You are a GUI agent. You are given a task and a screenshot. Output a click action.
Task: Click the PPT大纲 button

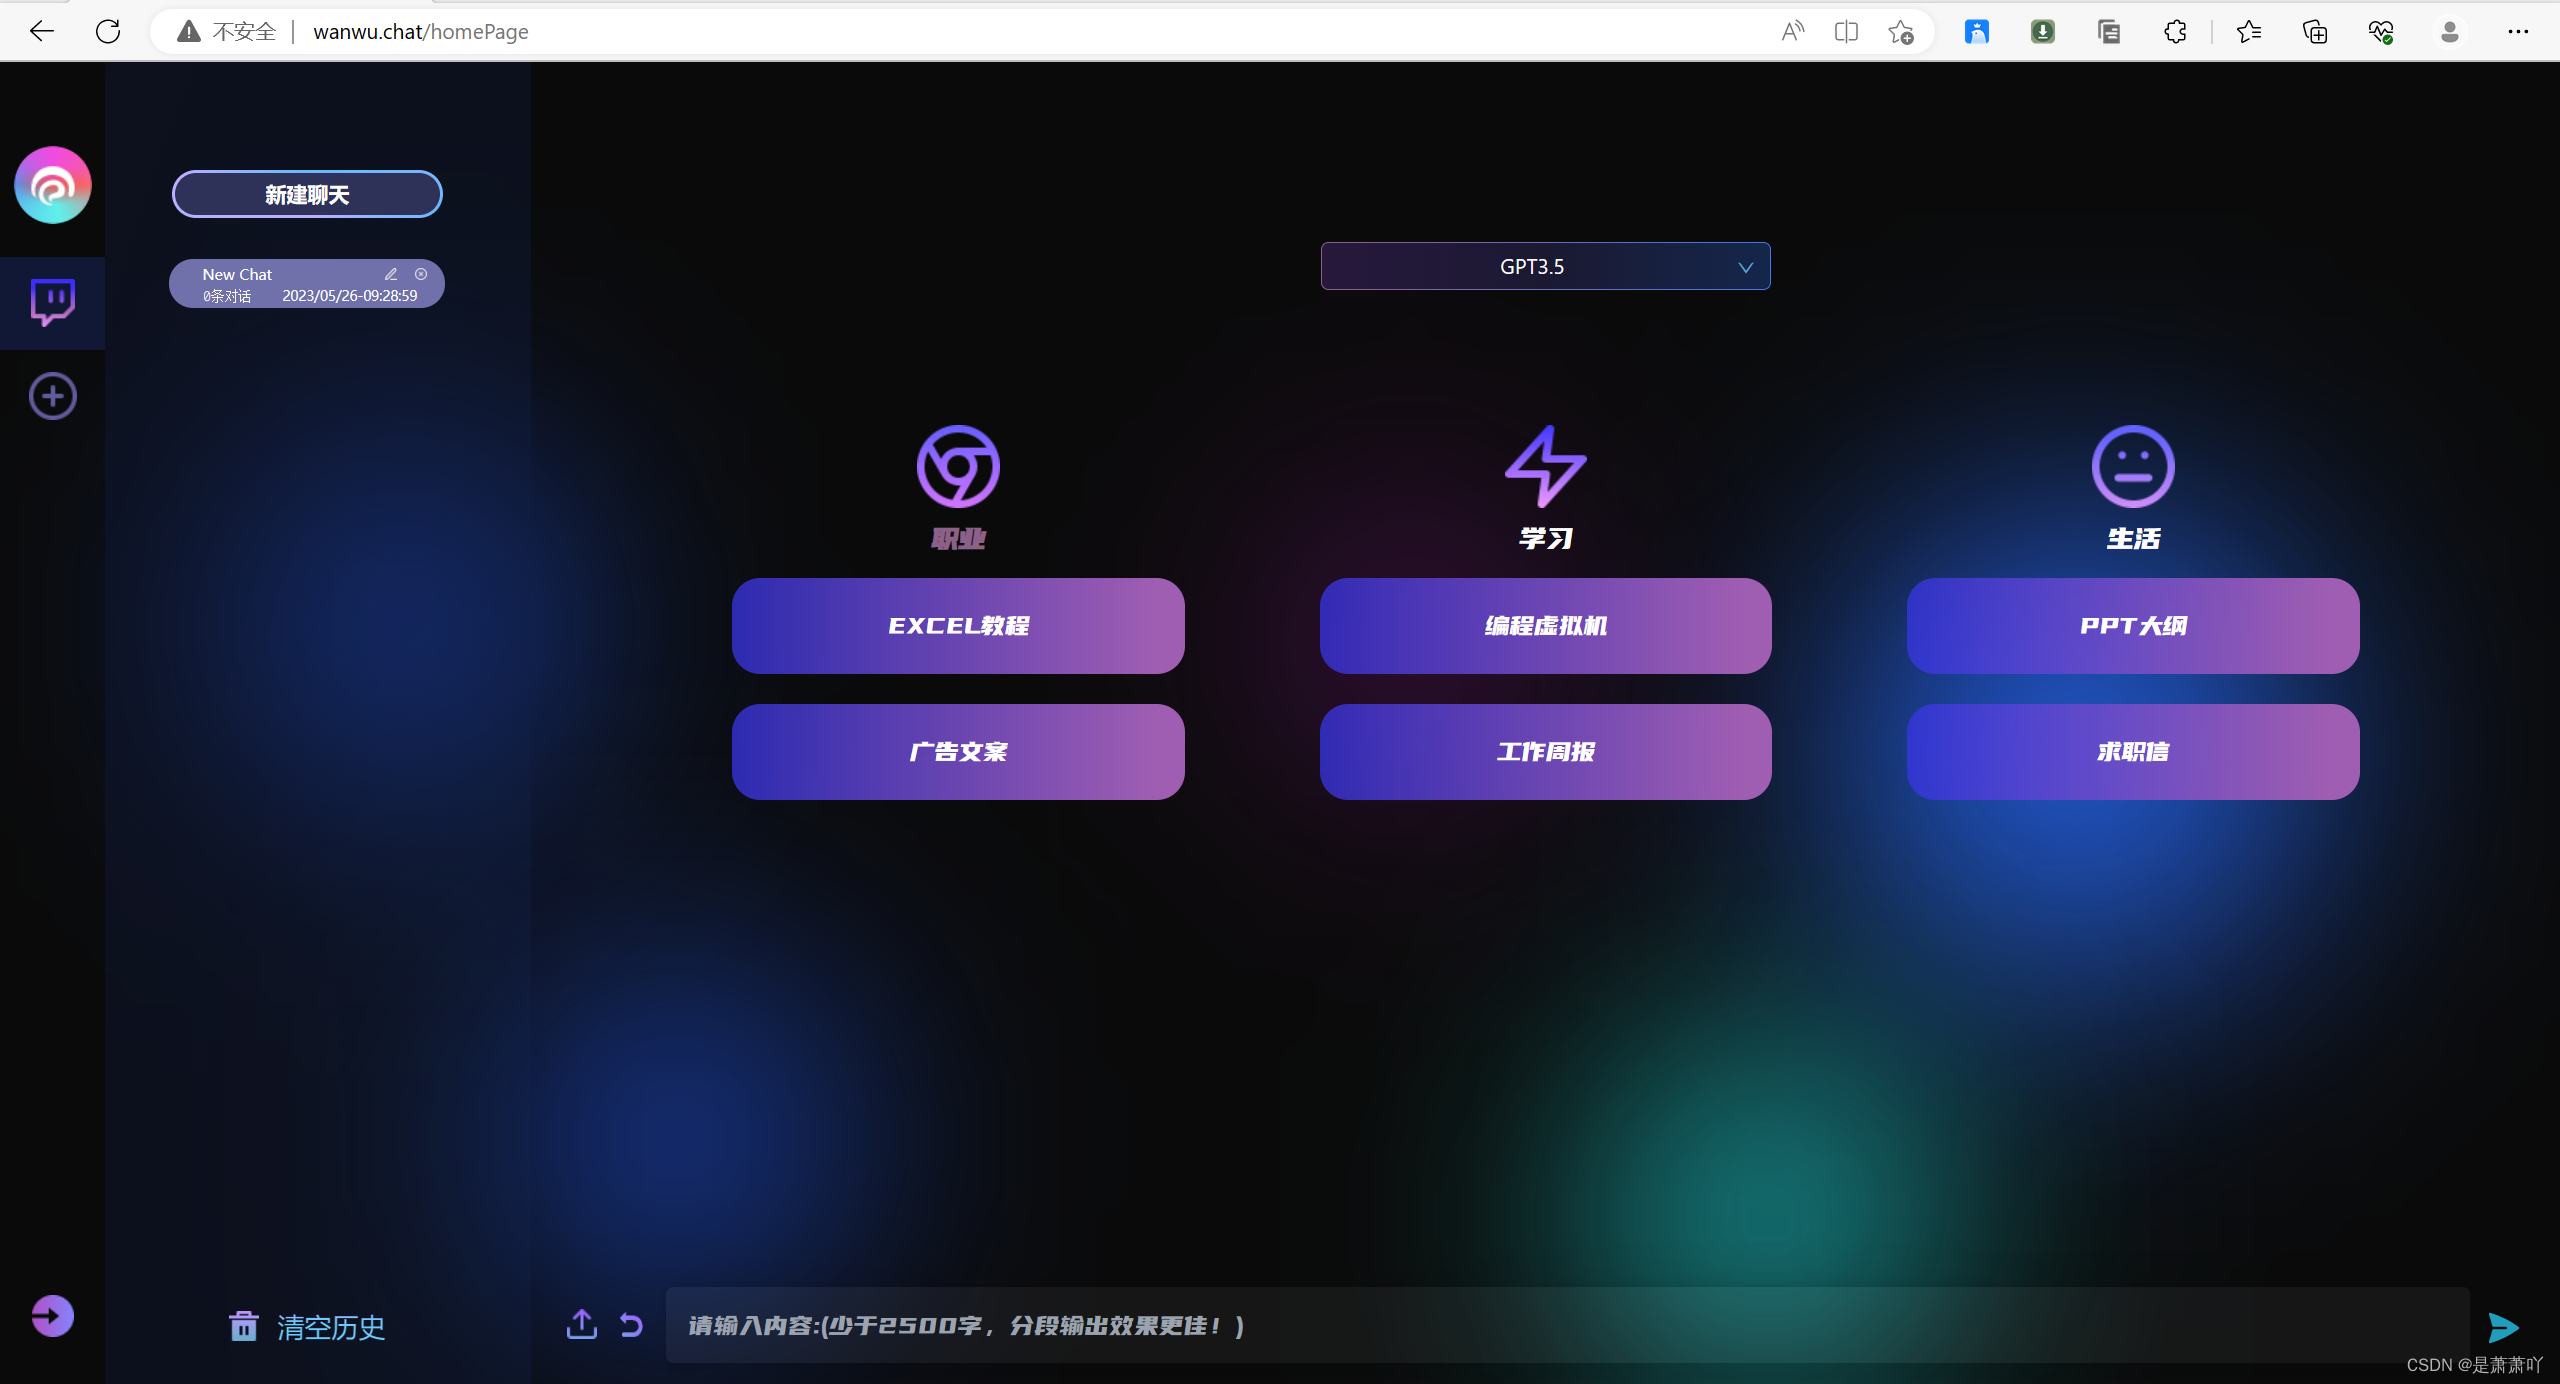click(2133, 626)
